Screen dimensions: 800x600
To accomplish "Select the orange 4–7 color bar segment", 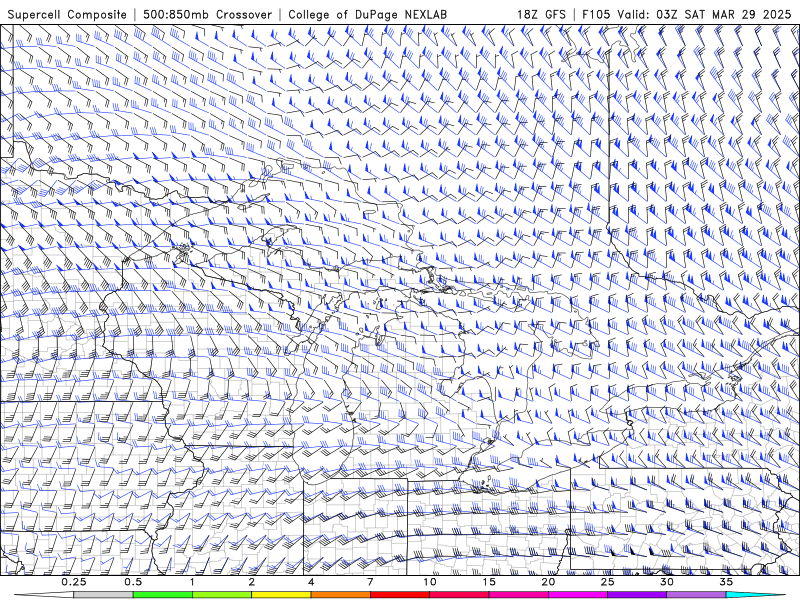I will pyautogui.click(x=340, y=595).
